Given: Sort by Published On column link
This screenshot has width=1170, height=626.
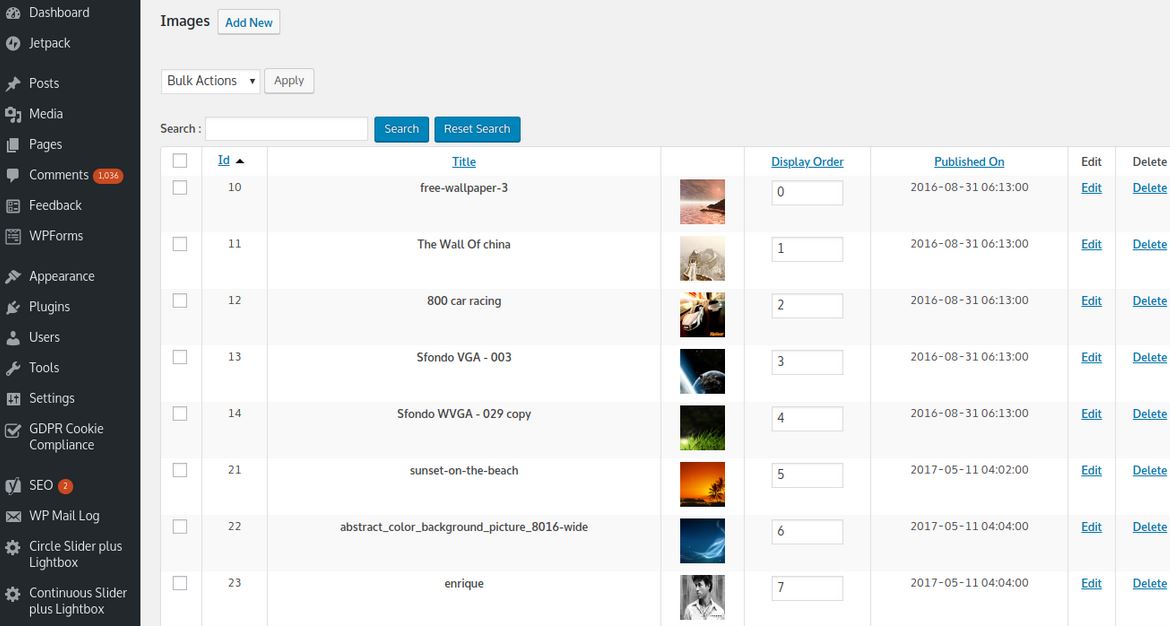Looking at the screenshot, I should coord(969,162).
